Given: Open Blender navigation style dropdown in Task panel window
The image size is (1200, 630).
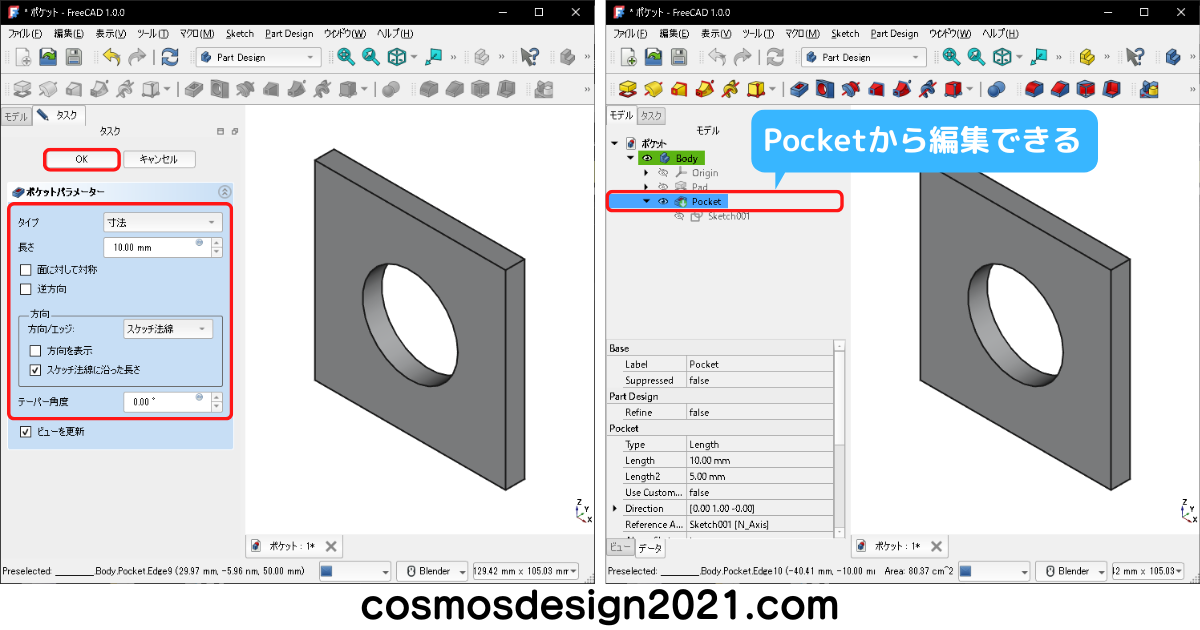Looking at the screenshot, I should [432, 571].
